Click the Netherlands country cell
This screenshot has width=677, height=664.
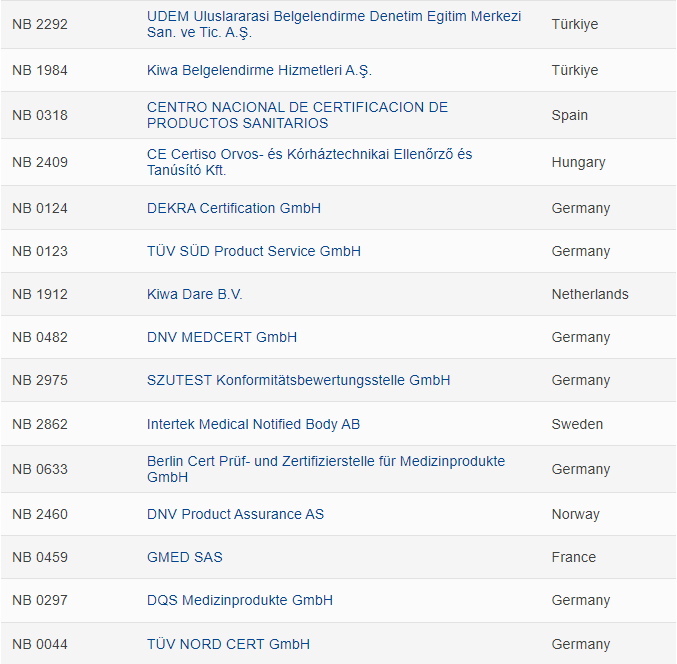[590, 294]
